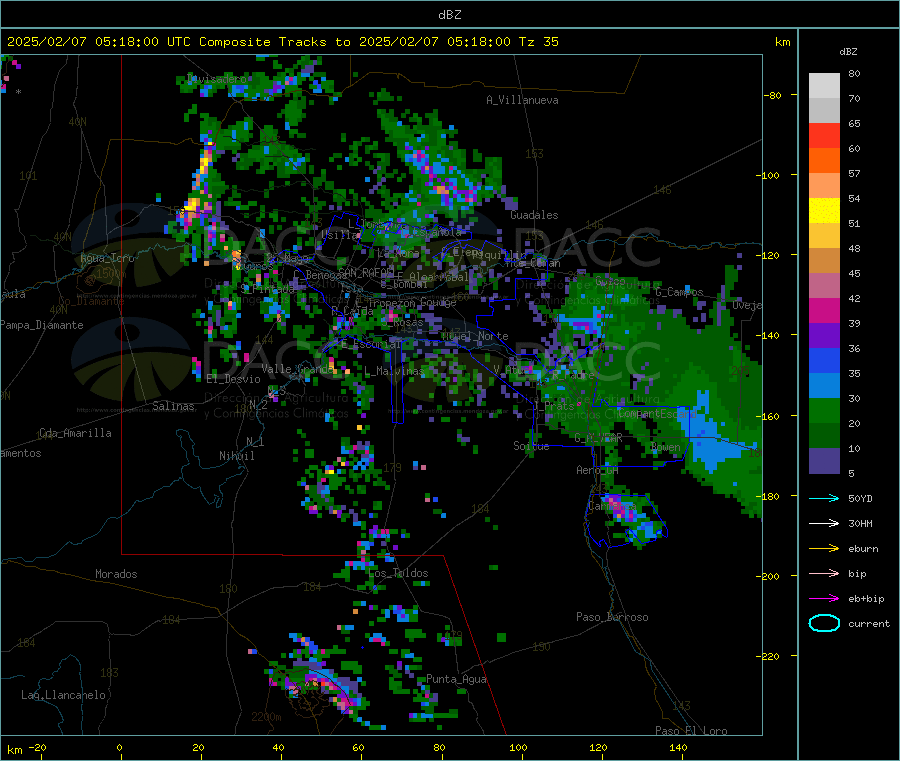Pick the dark green 10–20 dBZ swatch

[824, 436]
